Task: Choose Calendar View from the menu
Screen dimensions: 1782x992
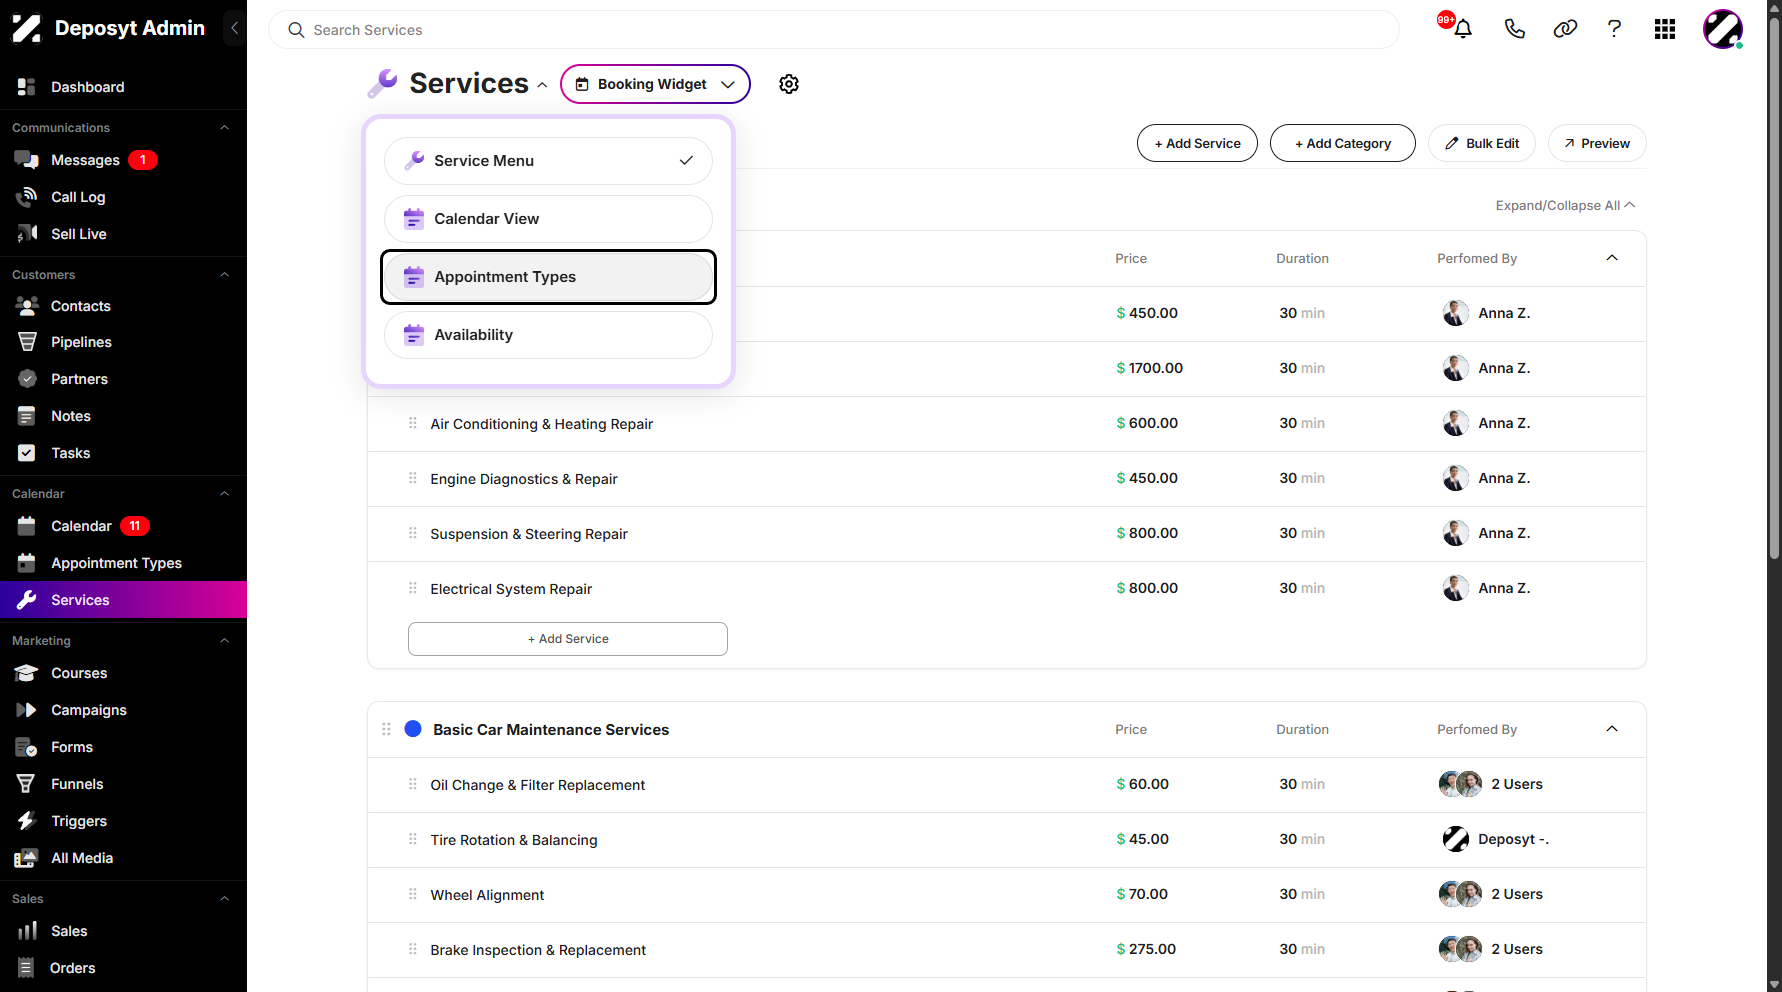Action: coord(548,219)
